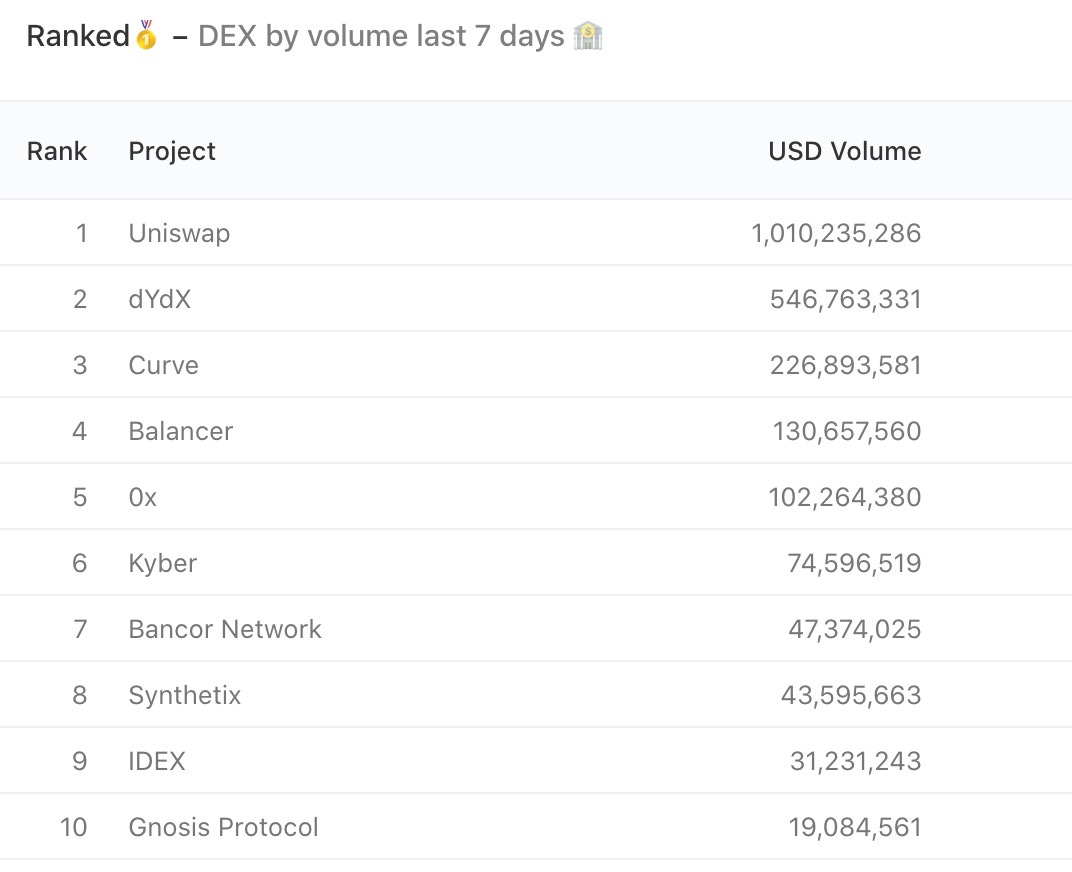This screenshot has height=872, width=1072.
Task: Click volume value 43,595,663
Action: 851,696
